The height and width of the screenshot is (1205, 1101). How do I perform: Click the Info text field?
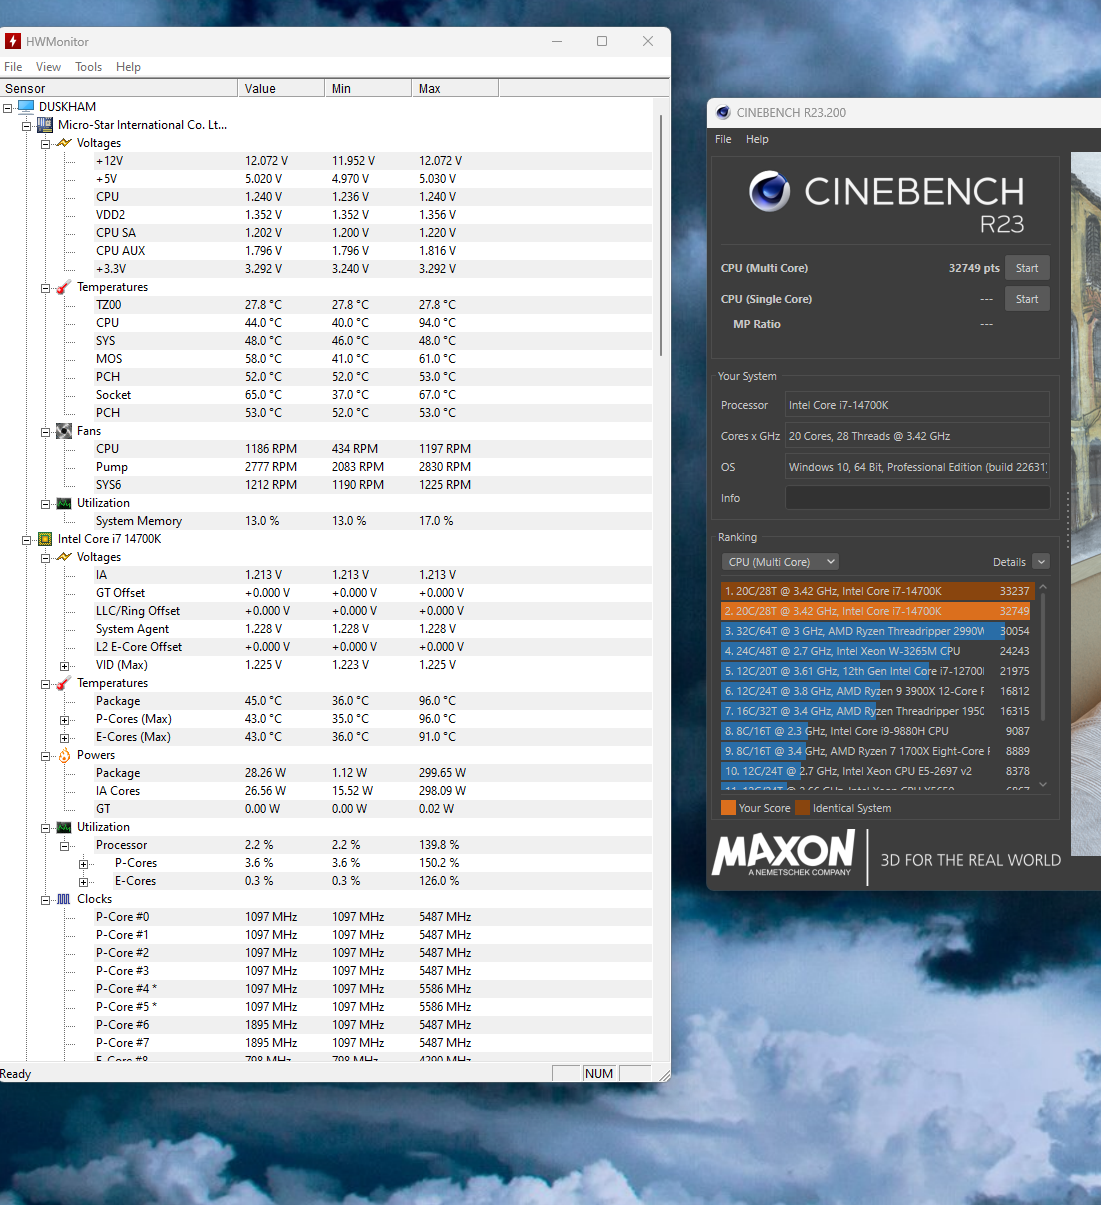coord(917,498)
